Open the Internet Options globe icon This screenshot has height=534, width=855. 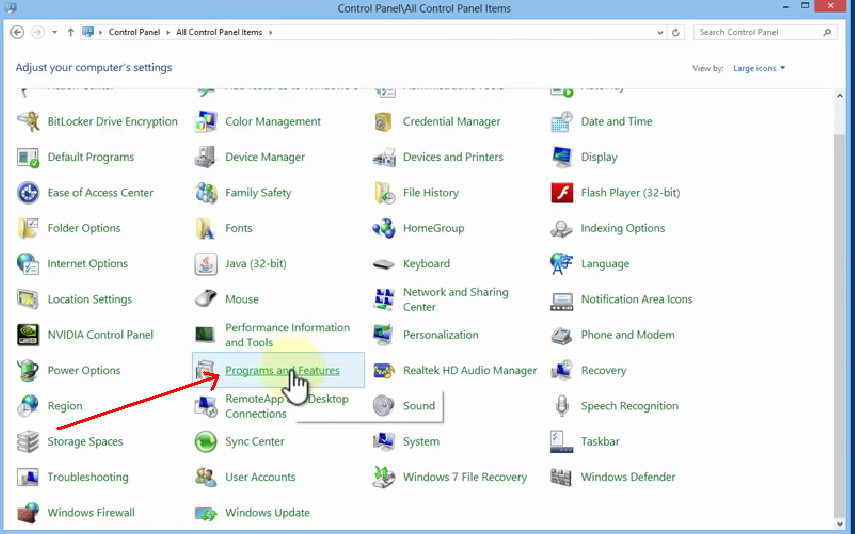click(x=28, y=263)
